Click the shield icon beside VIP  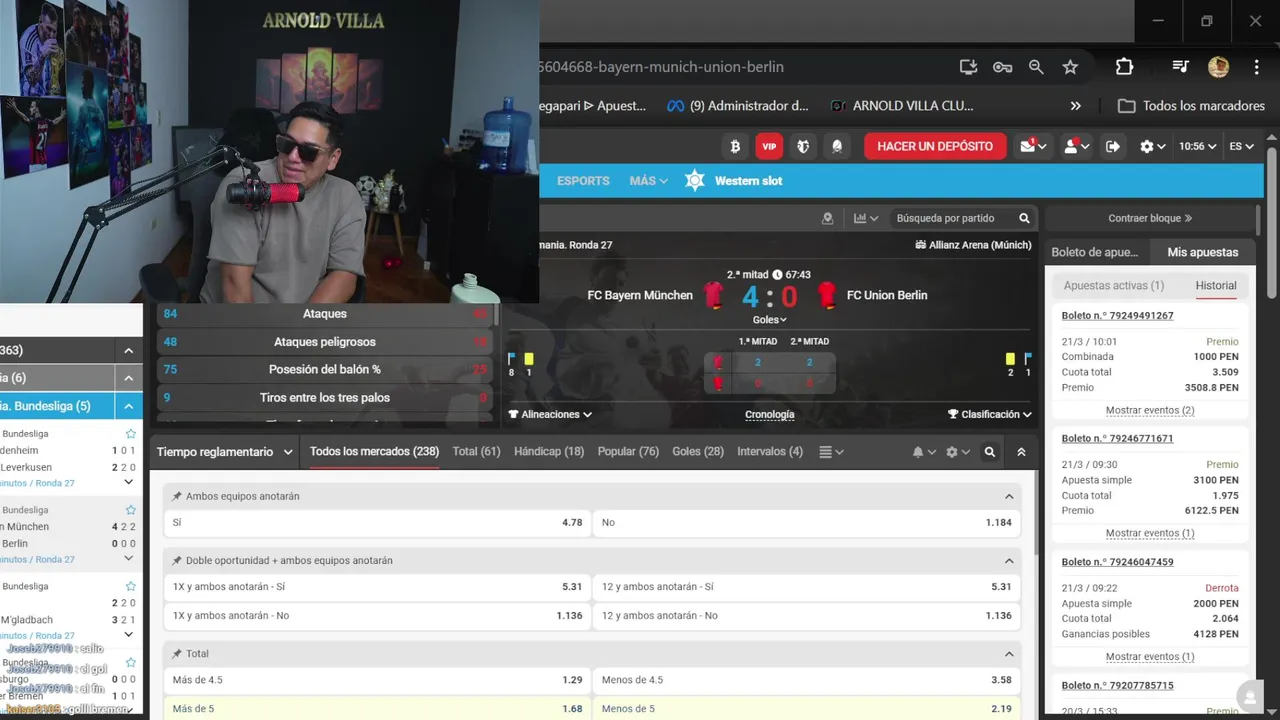pos(803,146)
